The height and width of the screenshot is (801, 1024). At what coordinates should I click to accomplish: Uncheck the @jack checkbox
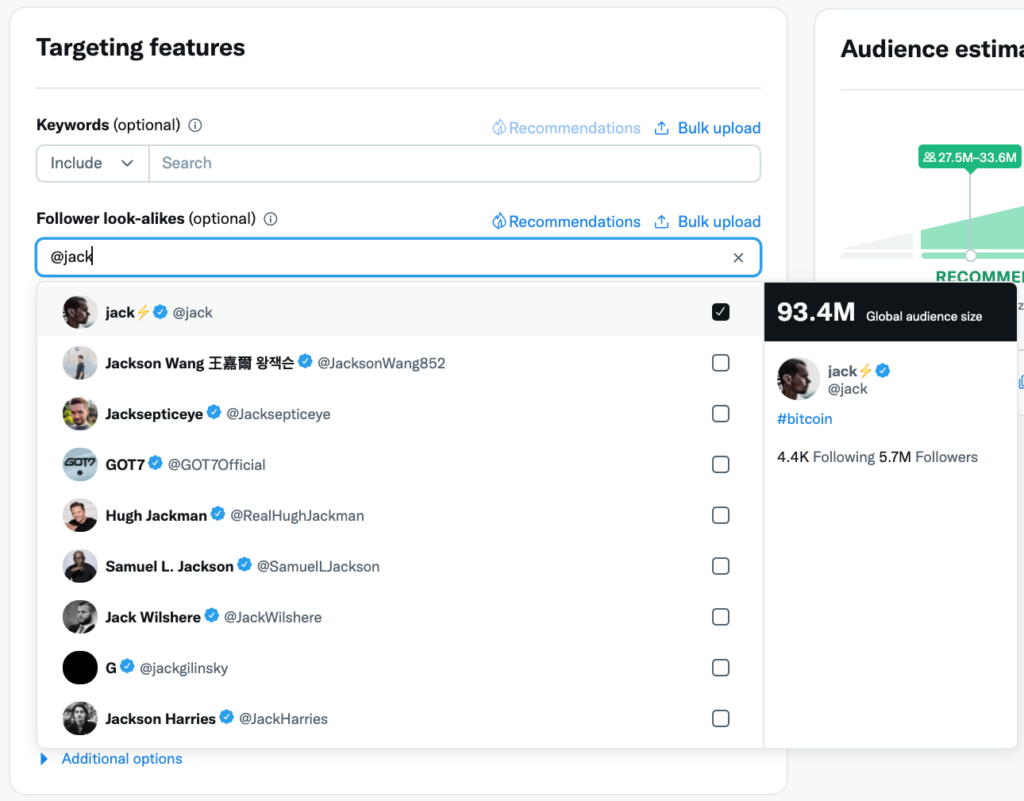point(720,312)
